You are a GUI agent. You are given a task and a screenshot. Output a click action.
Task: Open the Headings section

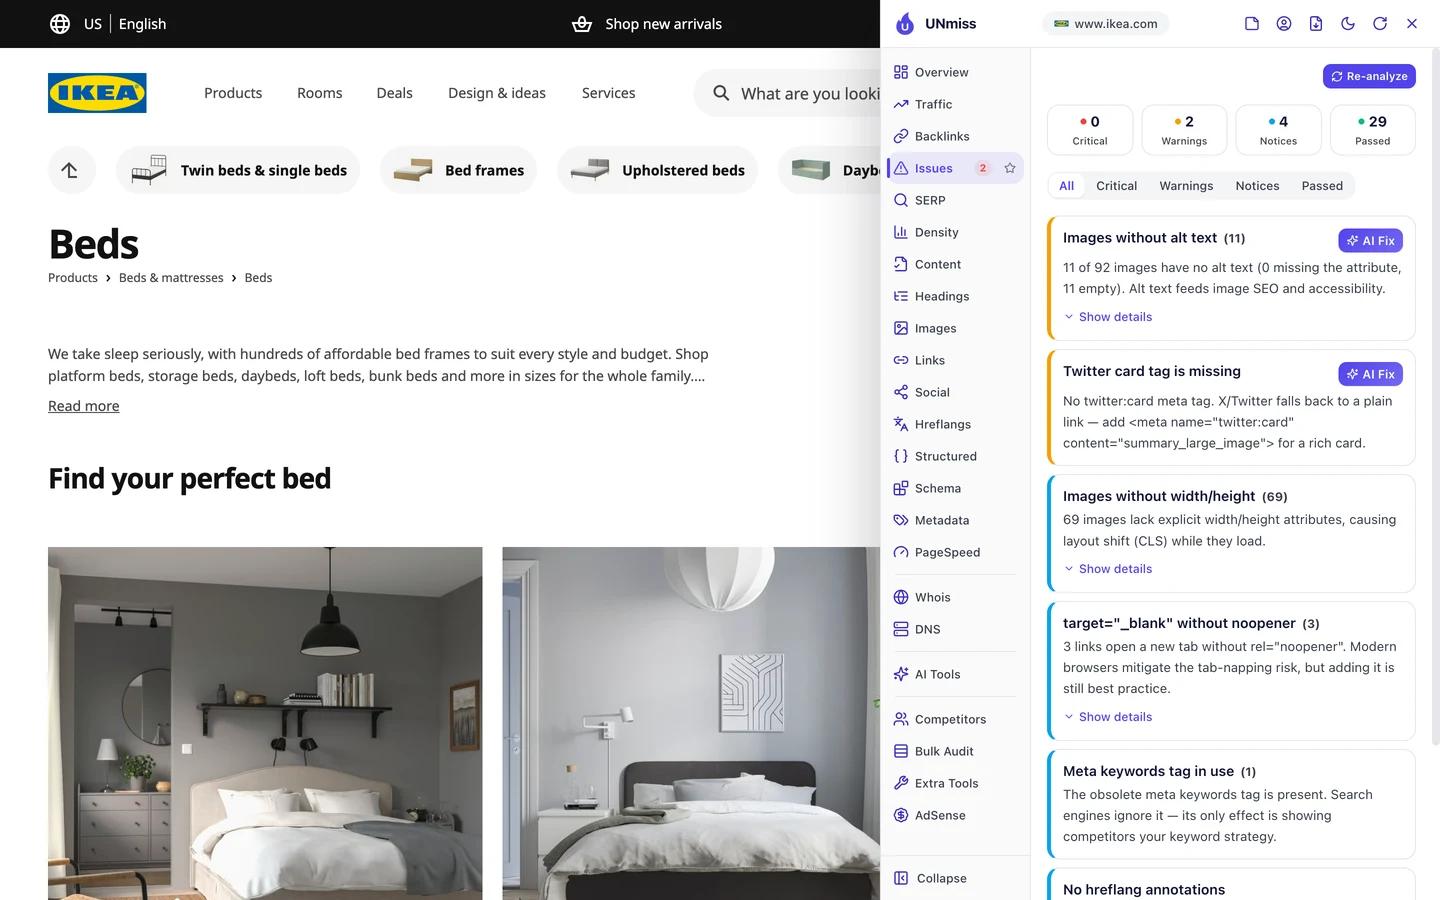tap(955, 296)
